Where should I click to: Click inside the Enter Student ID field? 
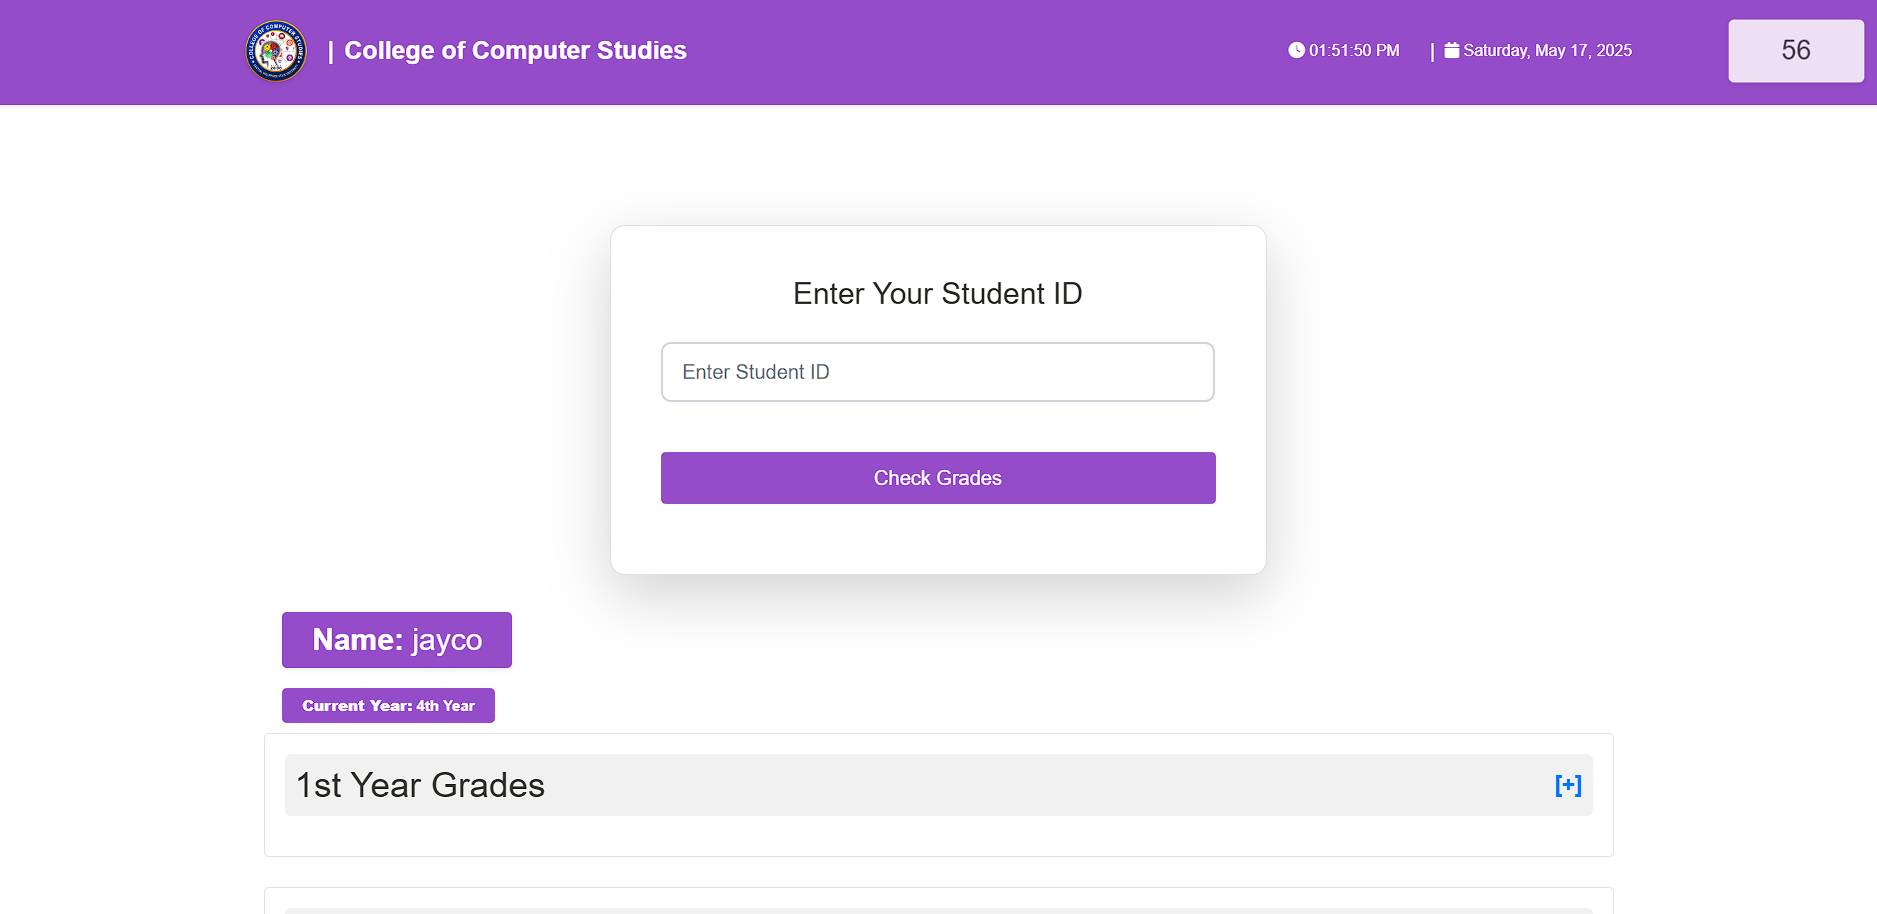[937, 372]
